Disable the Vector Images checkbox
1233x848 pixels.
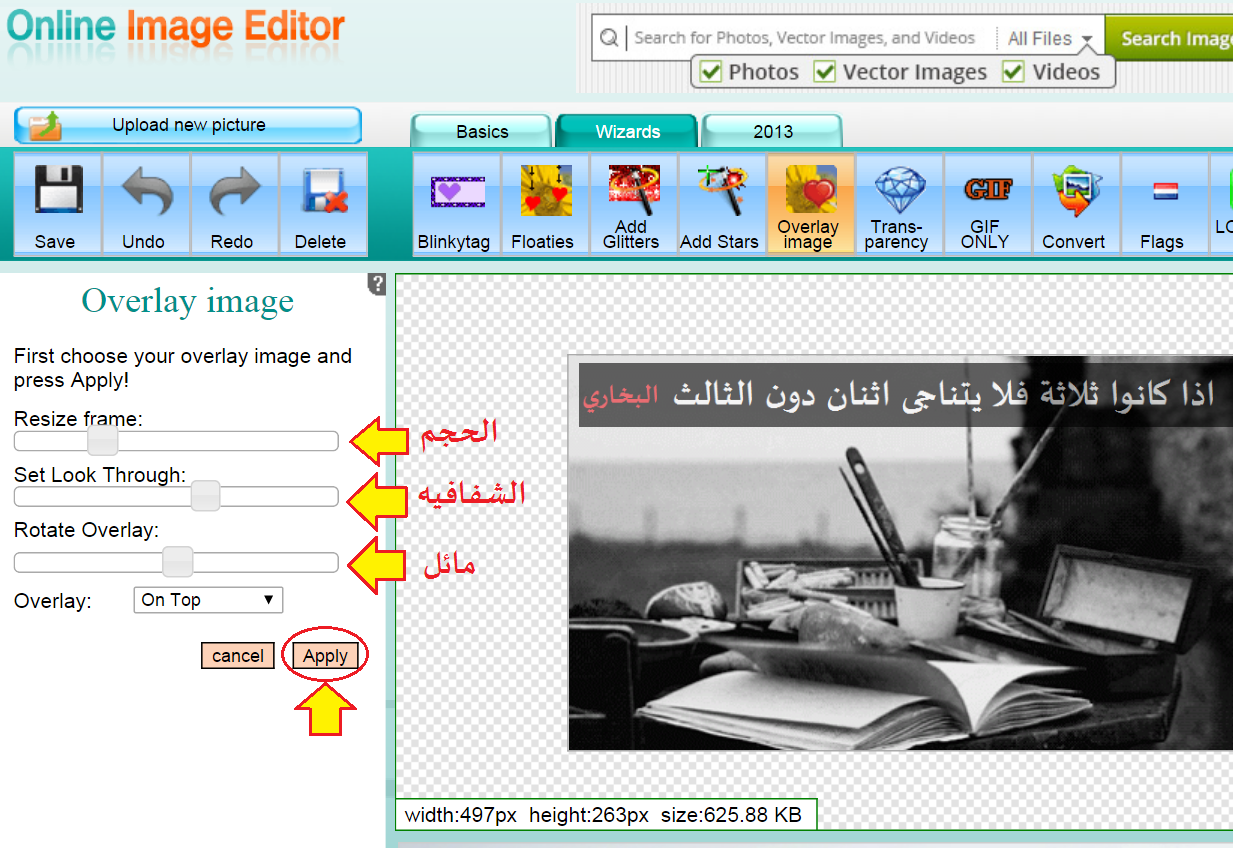[x=825, y=71]
